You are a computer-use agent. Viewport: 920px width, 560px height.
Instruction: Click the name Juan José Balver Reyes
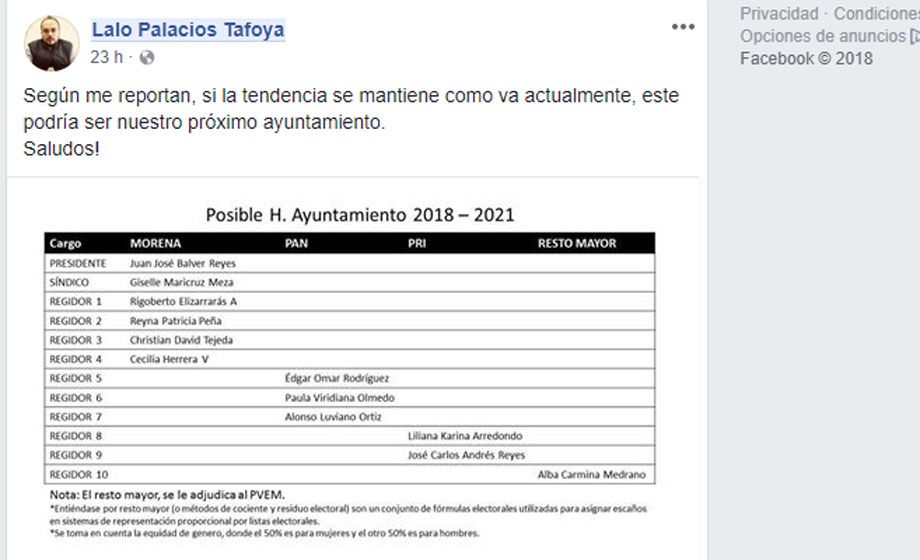(183, 263)
